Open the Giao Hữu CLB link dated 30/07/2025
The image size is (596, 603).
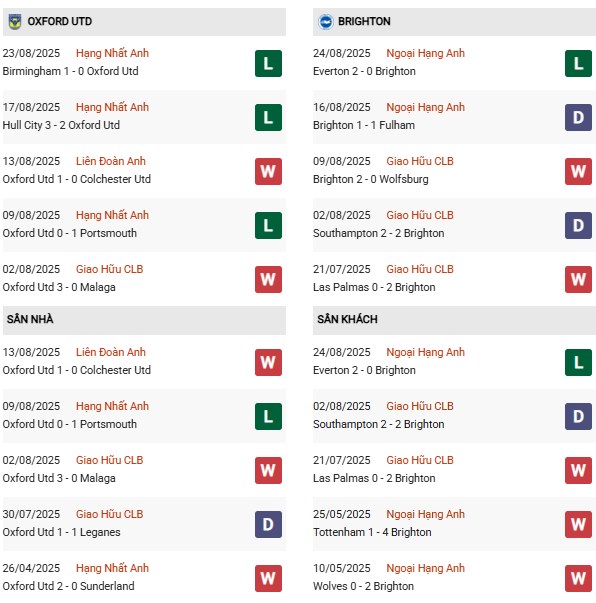pos(110,514)
